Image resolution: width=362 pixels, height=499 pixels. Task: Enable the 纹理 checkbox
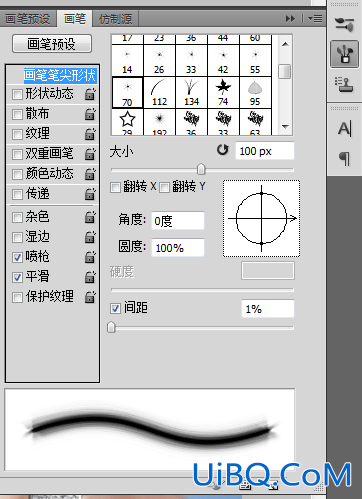pyautogui.click(x=17, y=134)
